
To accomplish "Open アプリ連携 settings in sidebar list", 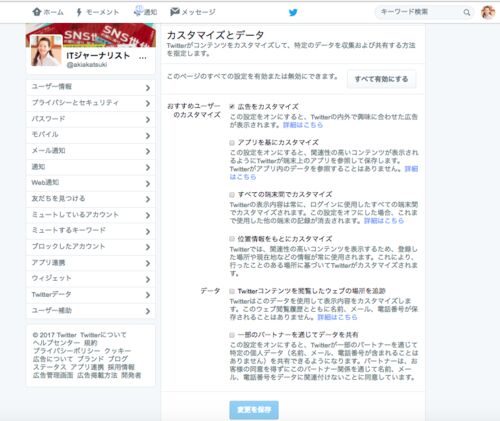I will click(91, 263).
